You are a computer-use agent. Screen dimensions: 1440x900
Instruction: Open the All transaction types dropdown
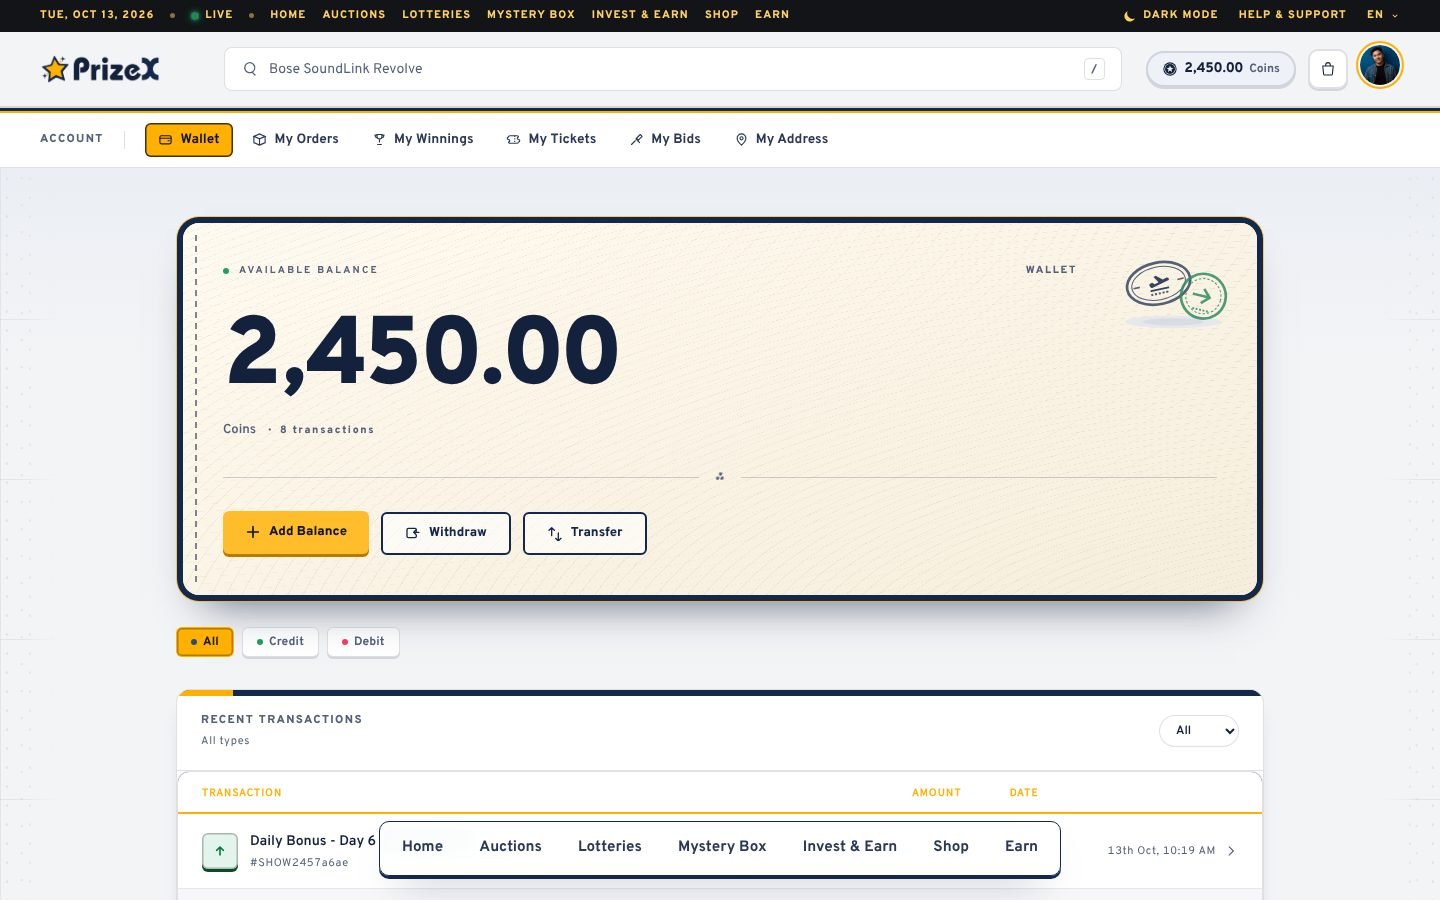(1198, 731)
